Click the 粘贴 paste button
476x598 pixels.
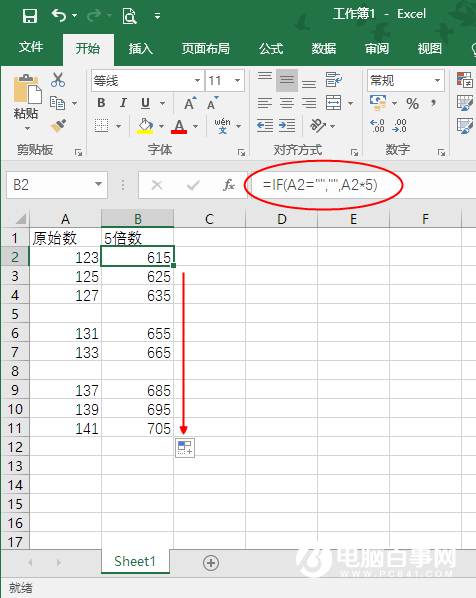click(x=26, y=101)
